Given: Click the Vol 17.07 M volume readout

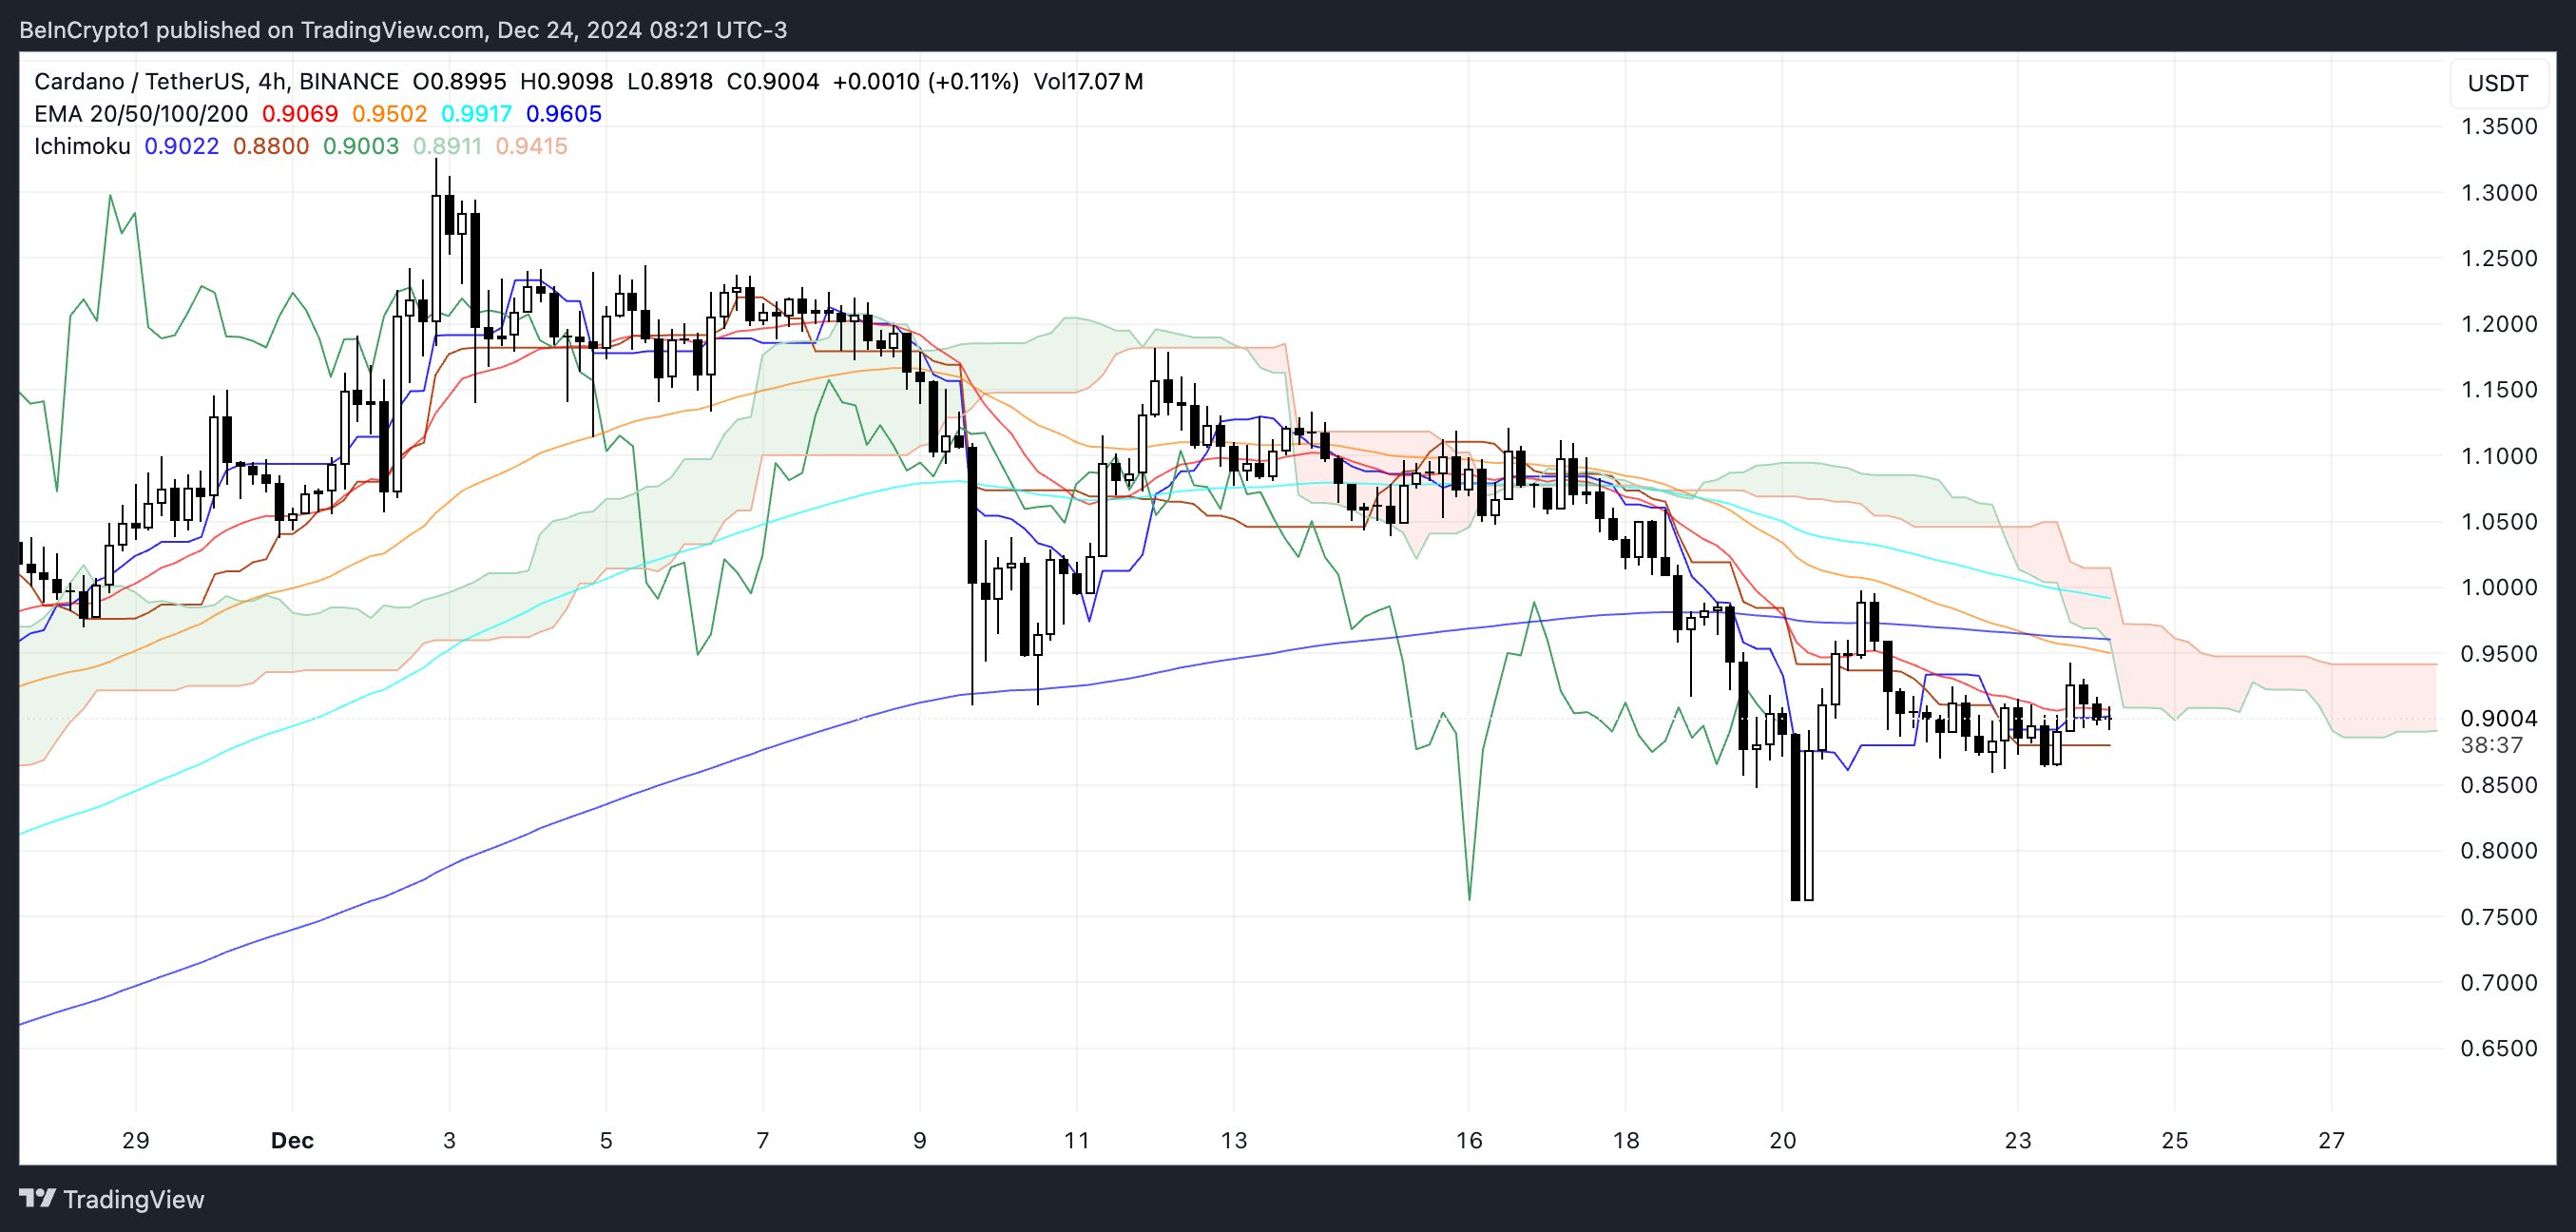Looking at the screenshot, I should pos(1088,82).
